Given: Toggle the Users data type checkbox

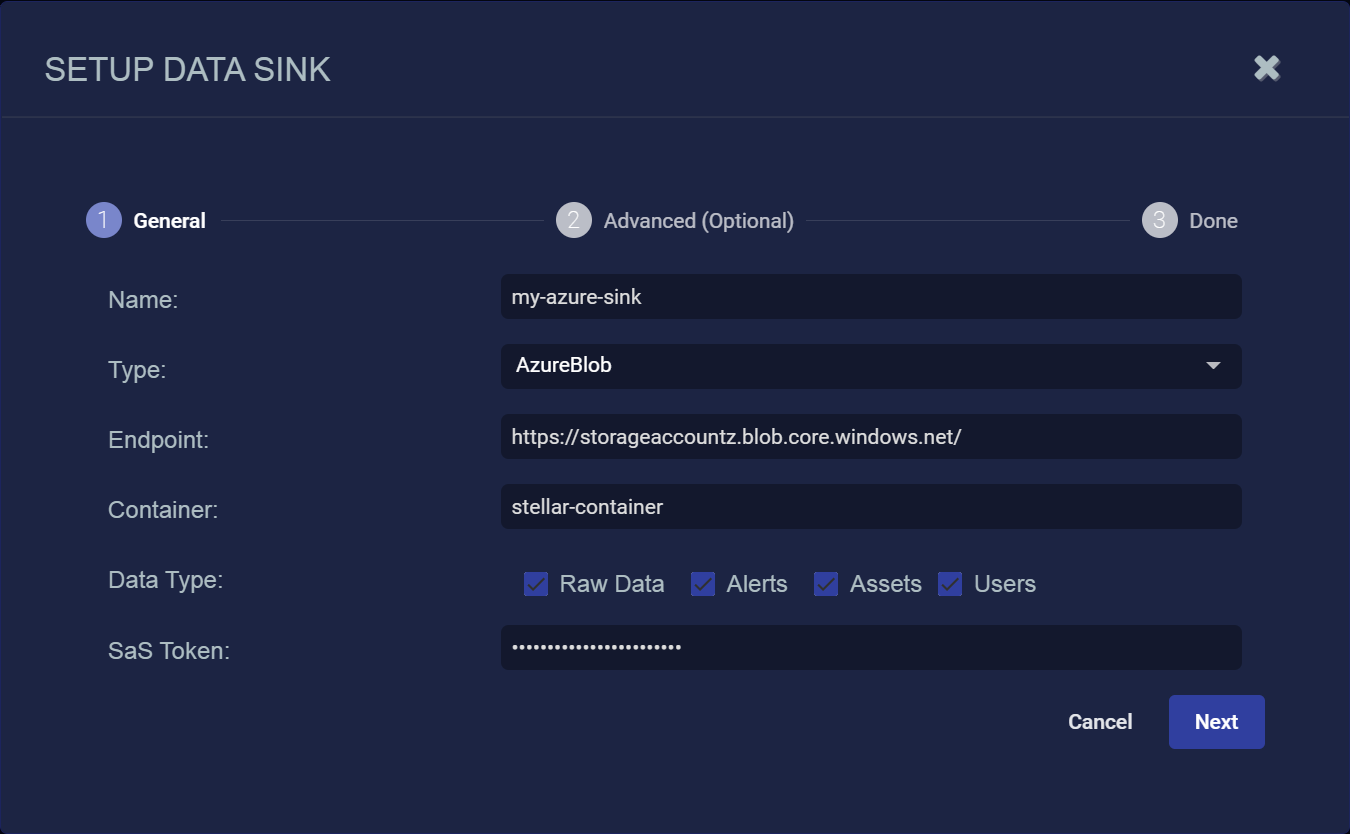Looking at the screenshot, I should (950, 584).
